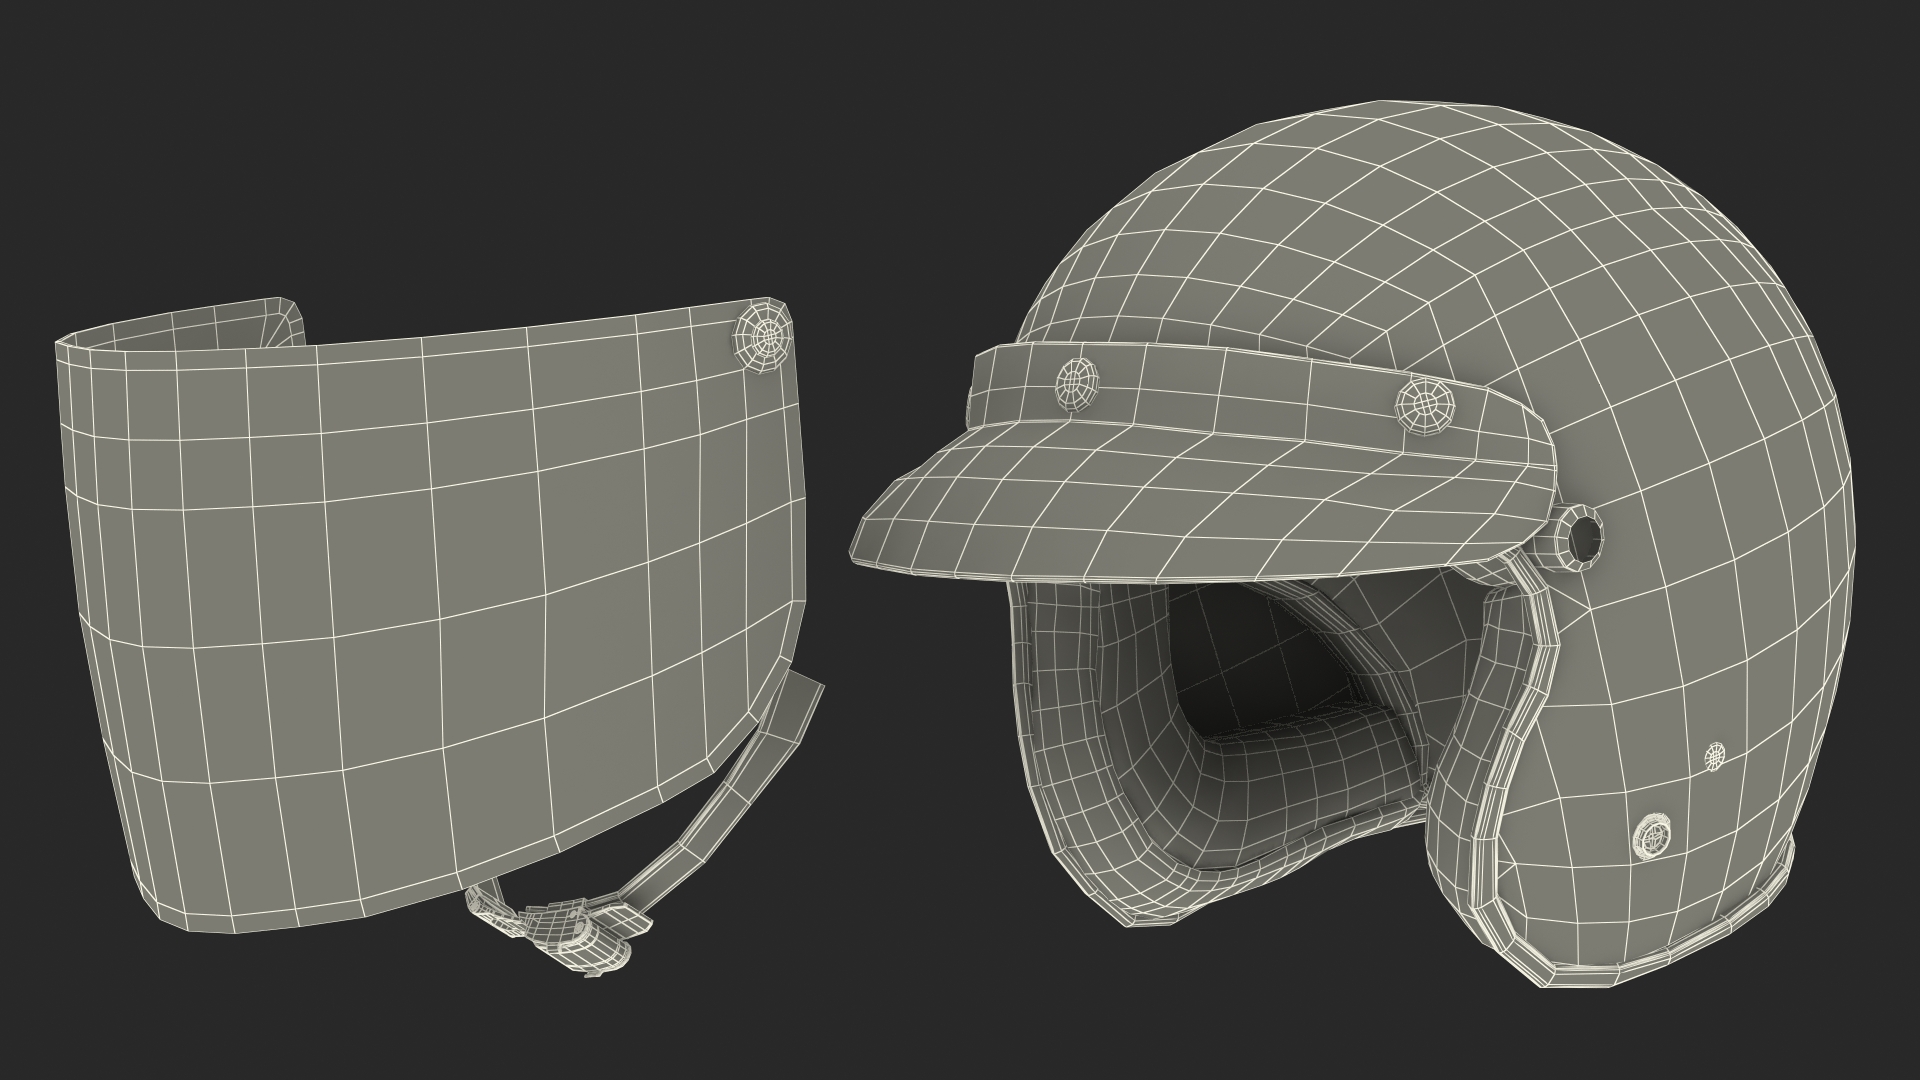Select the side pivot hole beside peak

(1584, 539)
